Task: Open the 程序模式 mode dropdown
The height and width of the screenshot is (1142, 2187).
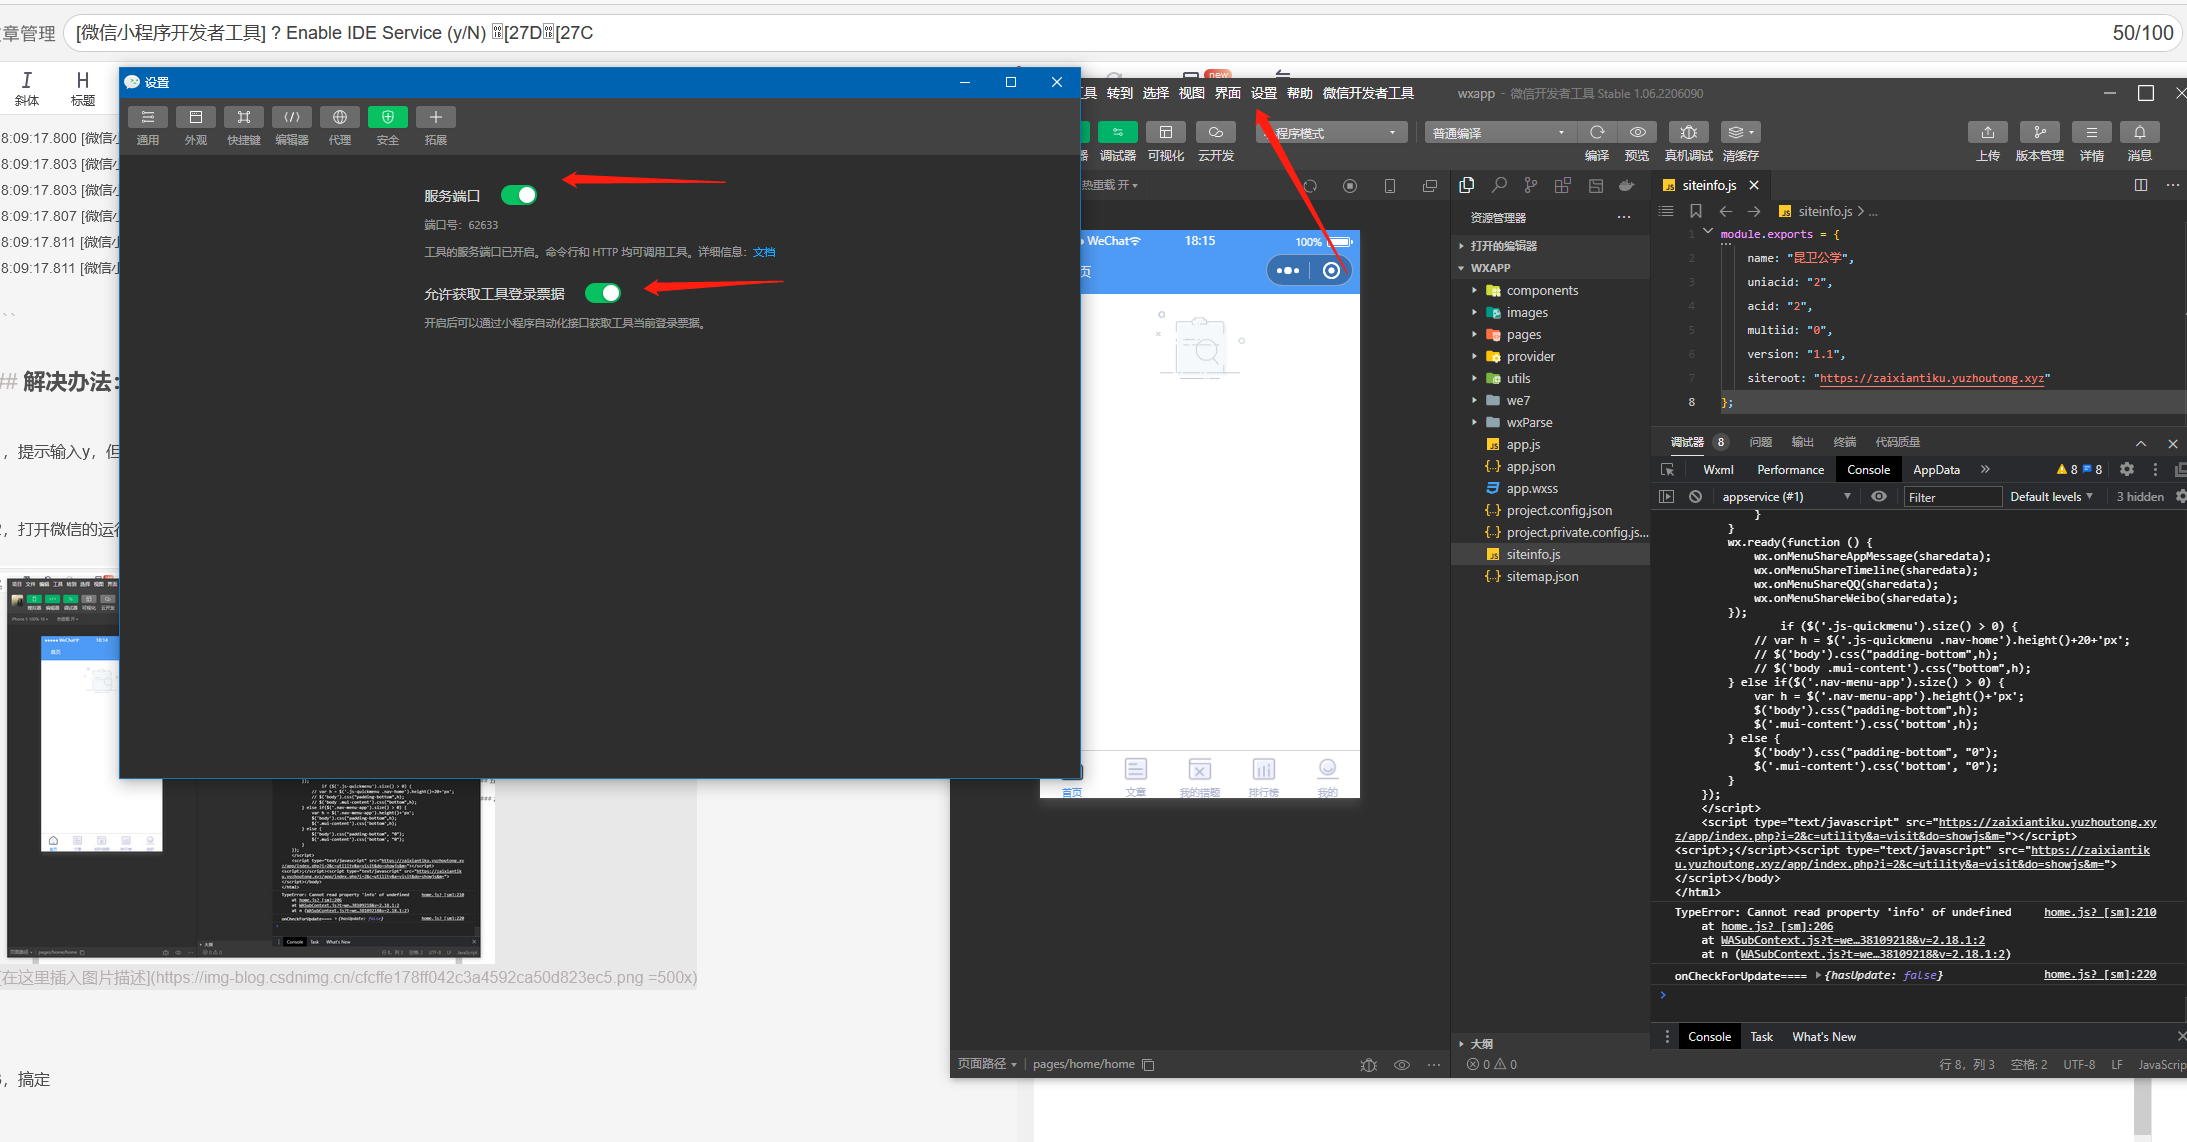Action: coord(1334,133)
